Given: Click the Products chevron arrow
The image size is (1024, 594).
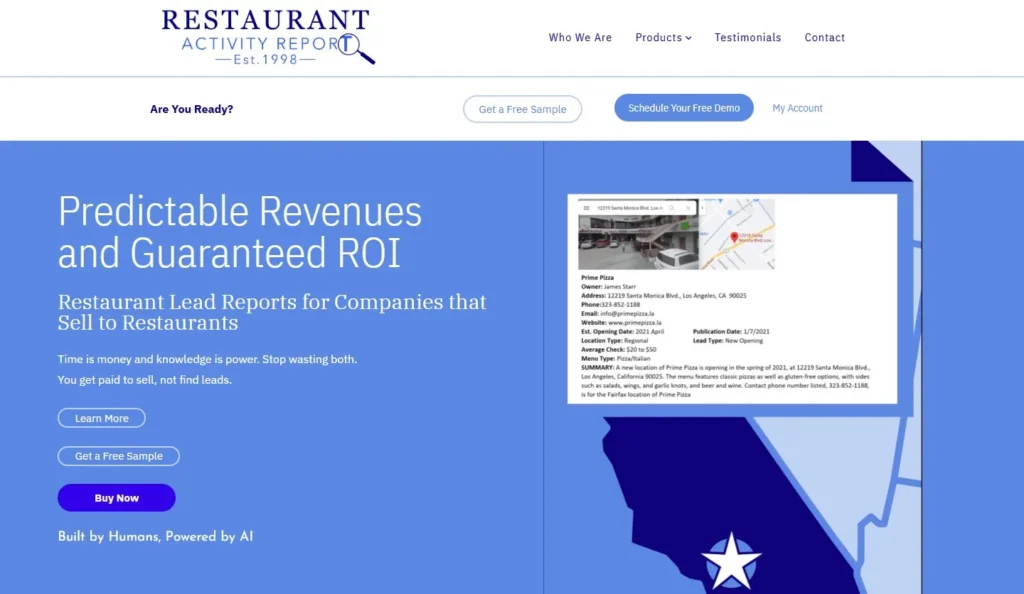Looking at the screenshot, I should [x=688, y=38].
